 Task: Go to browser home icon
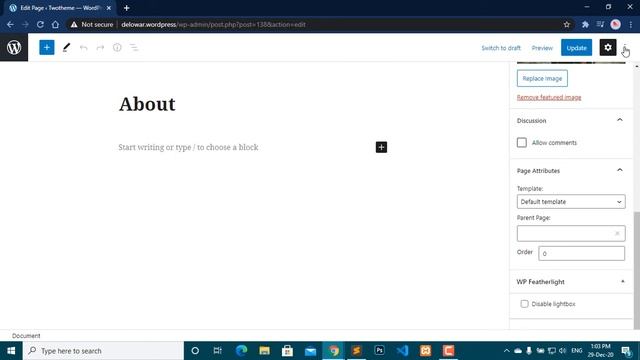tap(55, 24)
